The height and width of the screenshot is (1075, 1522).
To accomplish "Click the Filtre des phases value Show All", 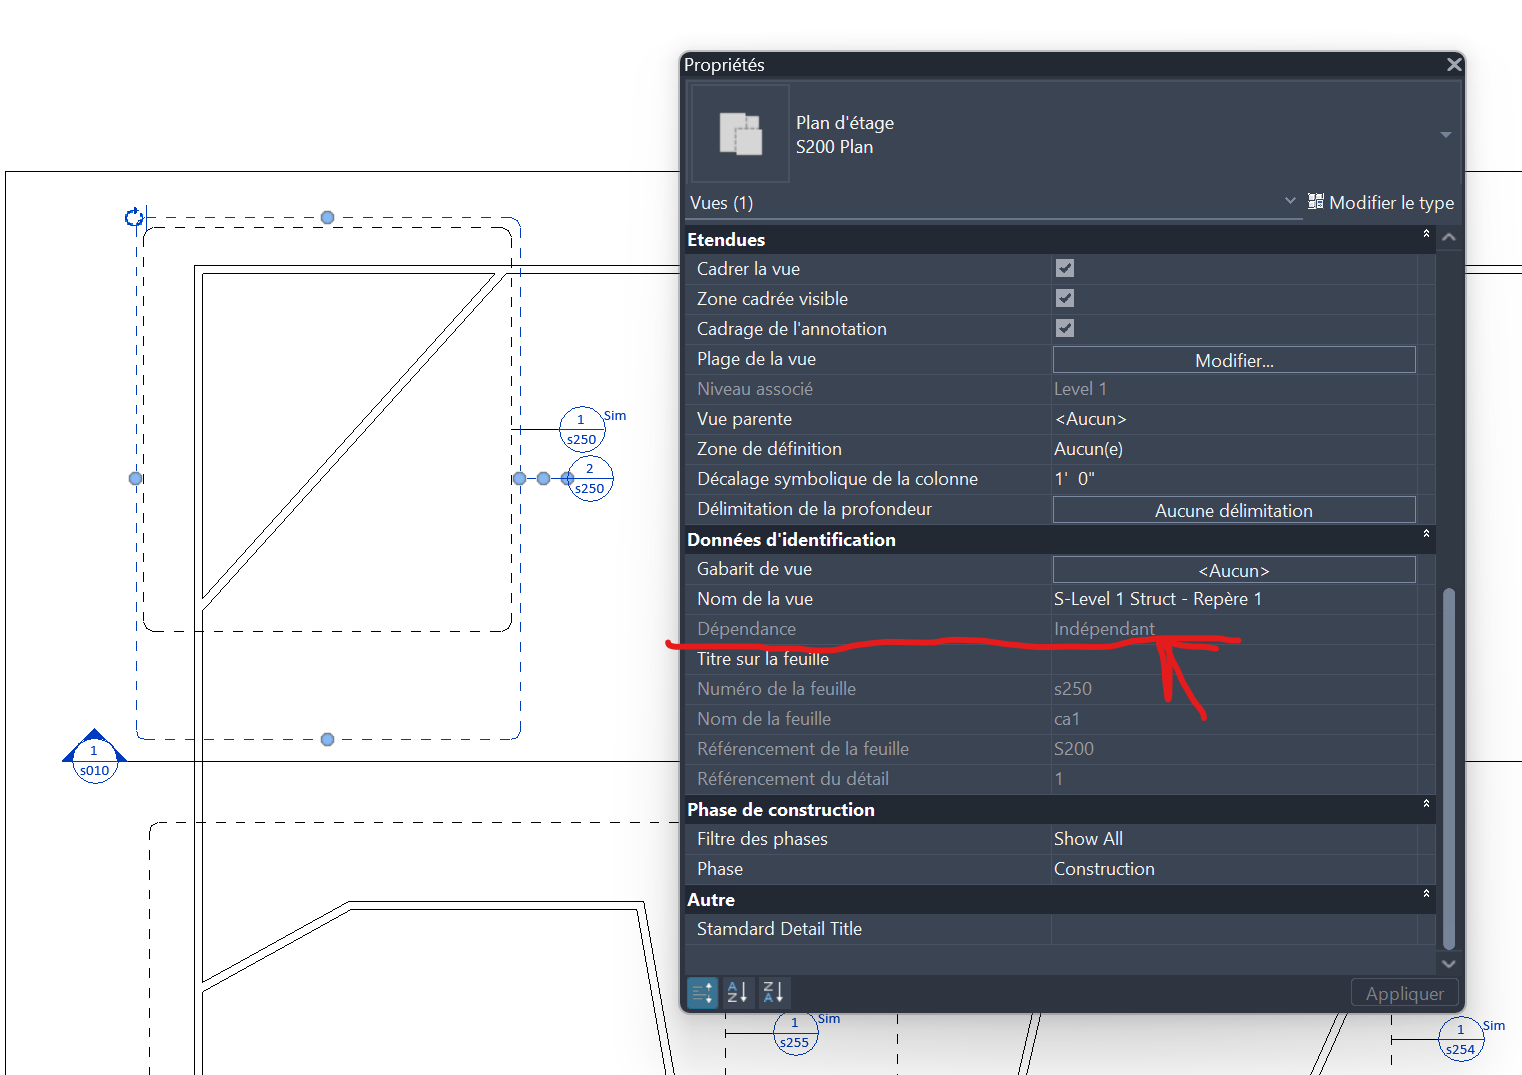I will click(x=1088, y=839).
